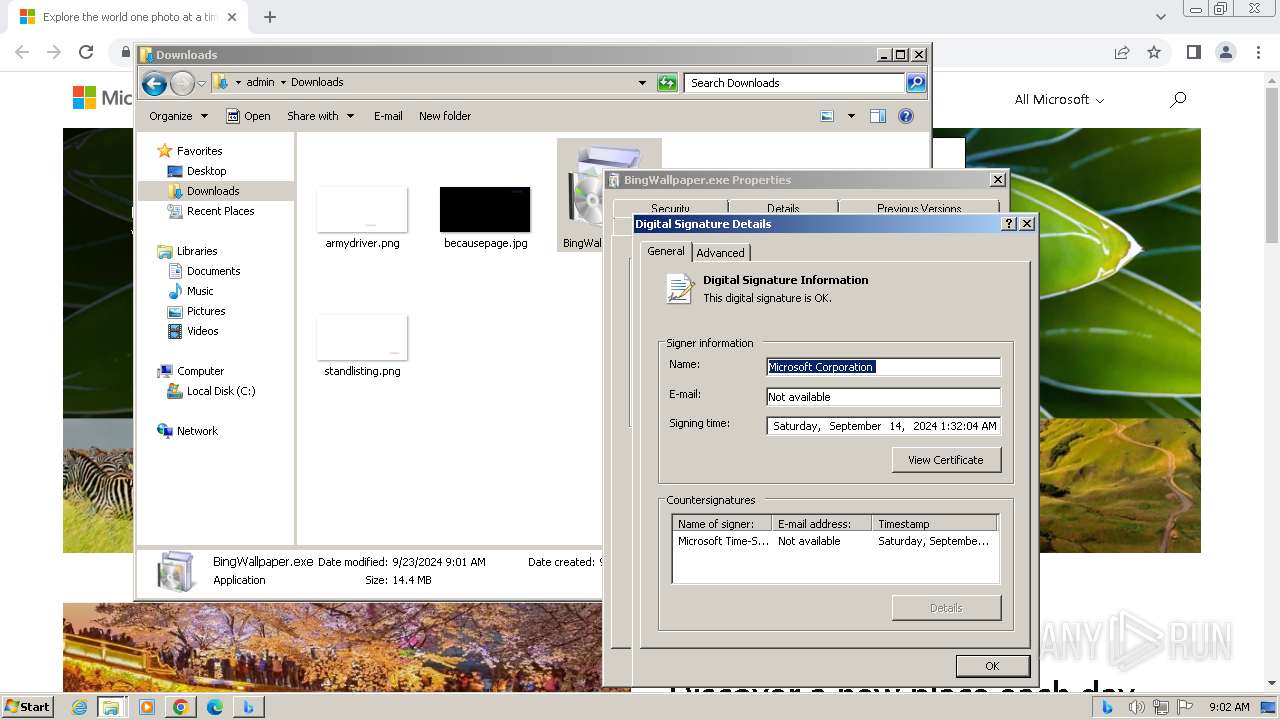Toggle the preview pane icon in Explorer
The image size is (1280, 720).
coord(878,116)
